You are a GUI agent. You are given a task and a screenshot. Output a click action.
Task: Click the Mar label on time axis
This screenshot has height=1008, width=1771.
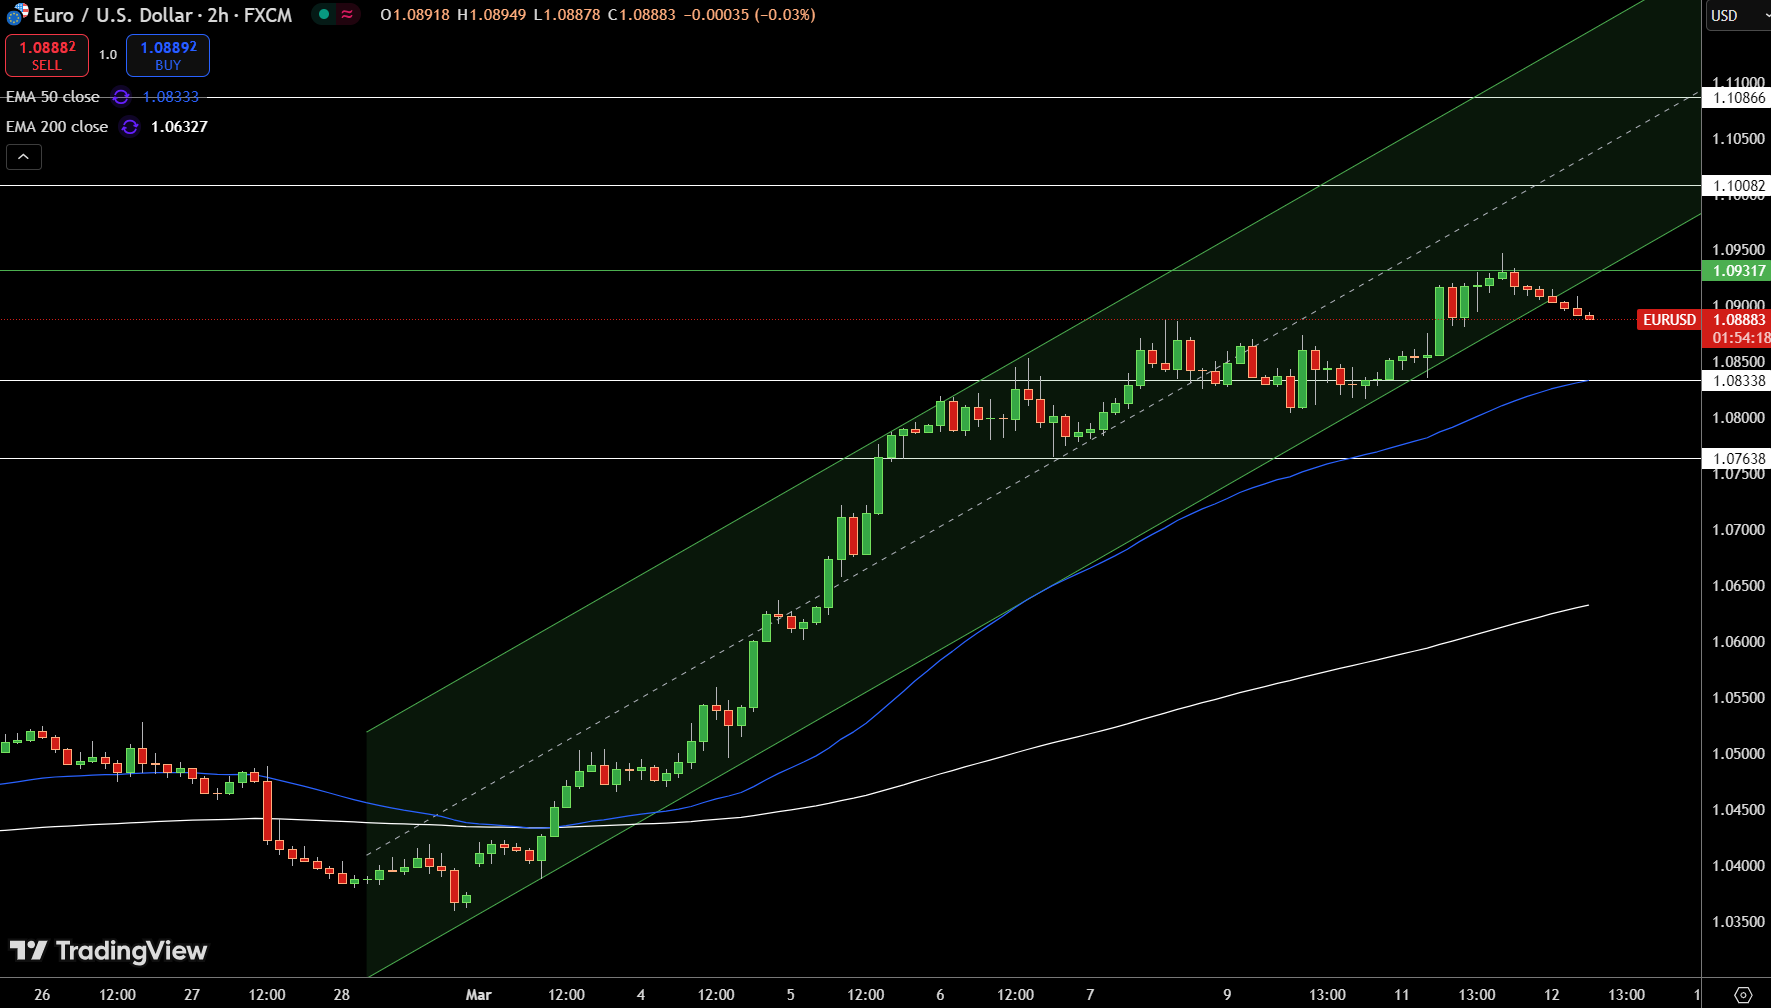click(479, 995)
